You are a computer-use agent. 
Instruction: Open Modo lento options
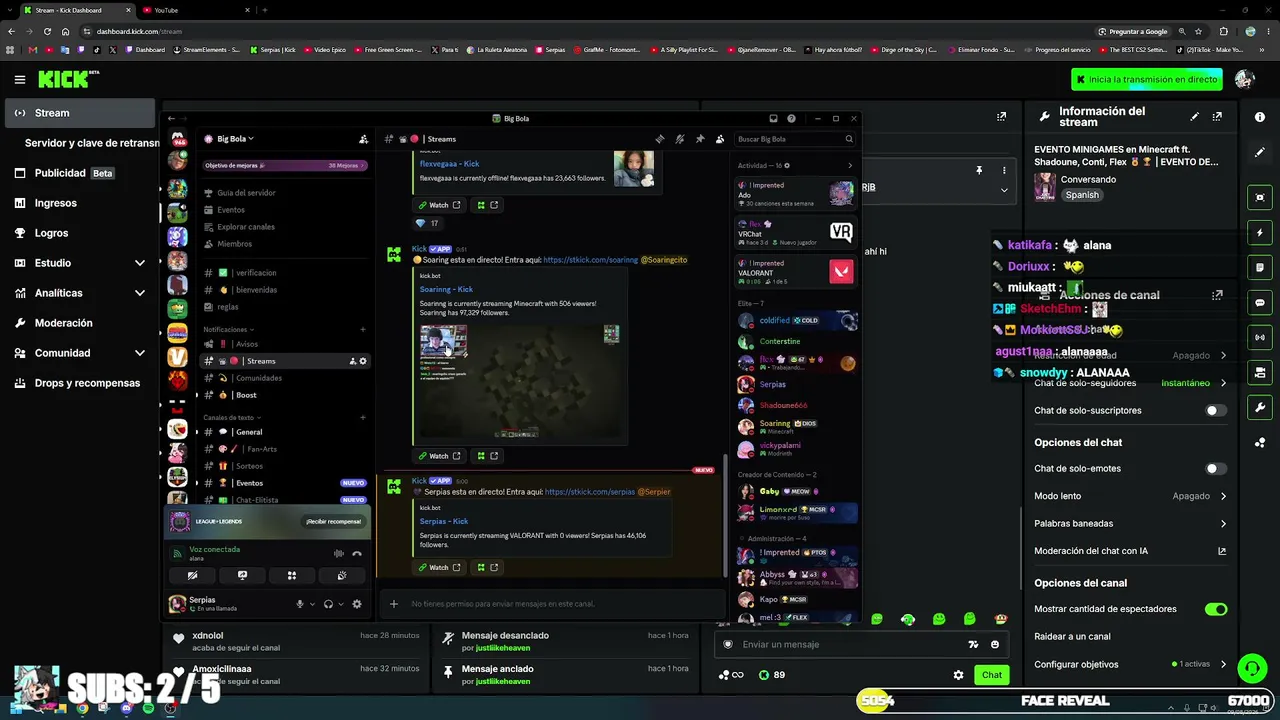(1130, 496)
